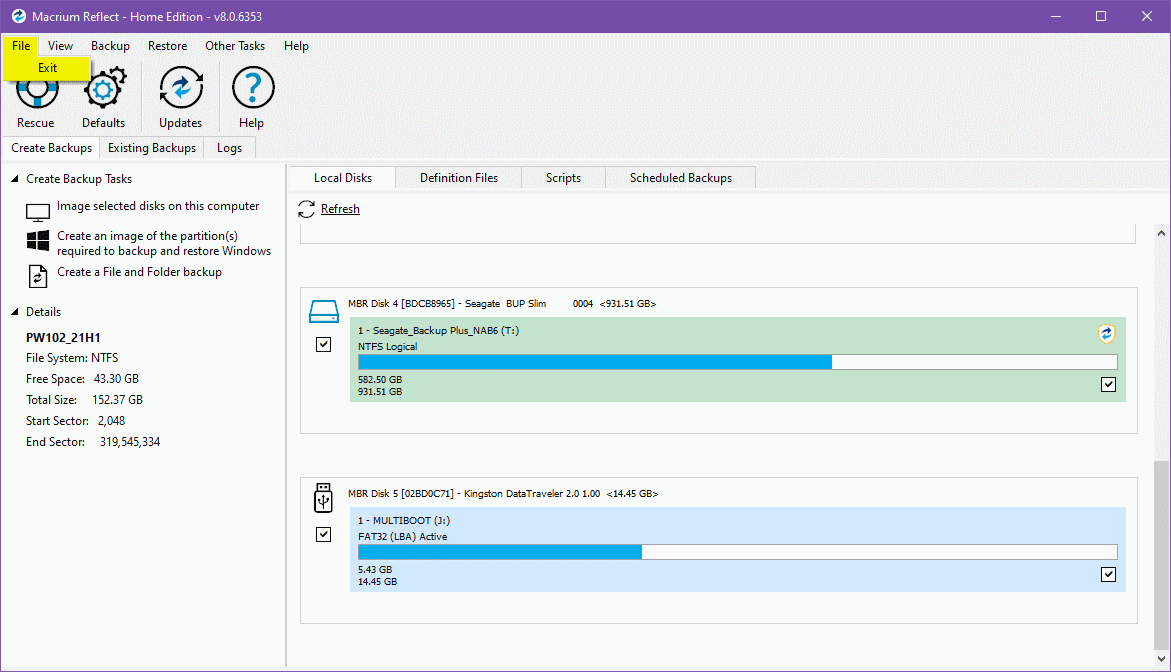Screen dimensions: 1171x672
Task: Check for Updates icon
Action: pos(181,87)
